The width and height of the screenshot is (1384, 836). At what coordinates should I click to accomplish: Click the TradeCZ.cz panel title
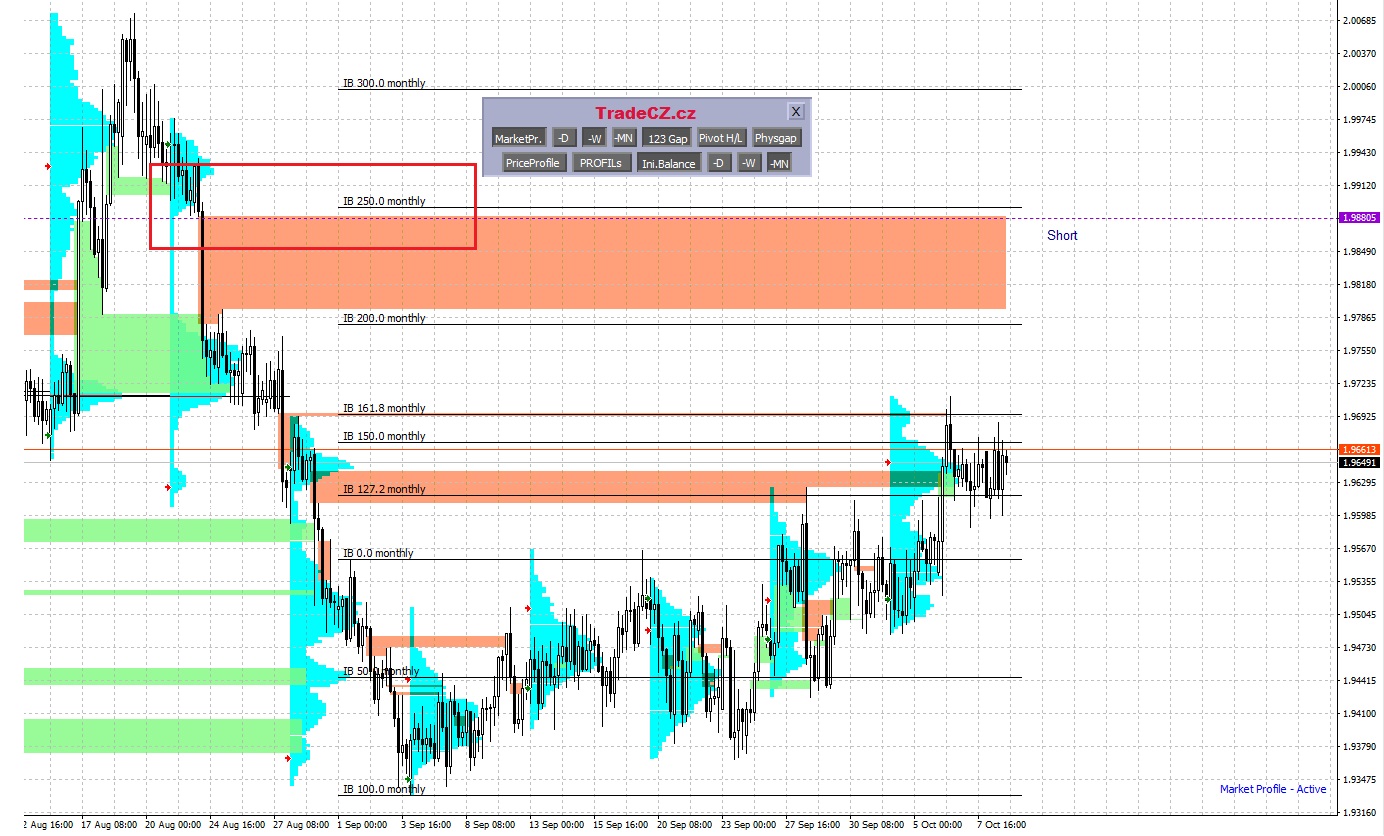point(645,114)
